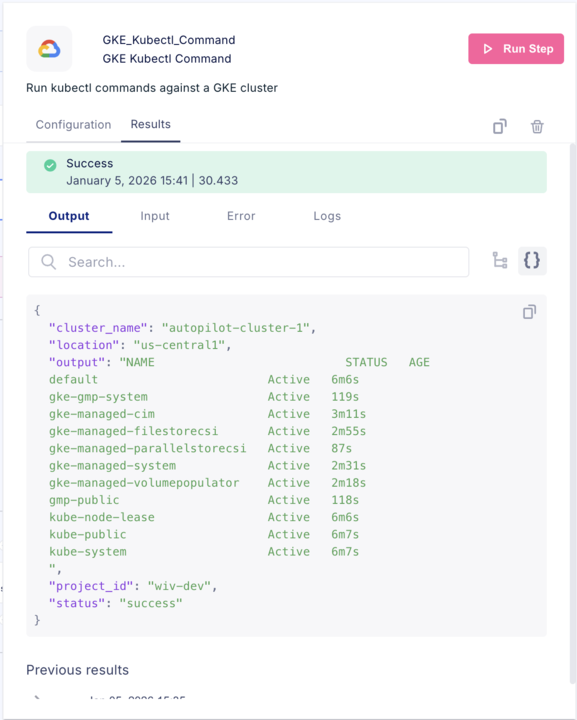Click the kube-public namespace row

pos(204,534)
